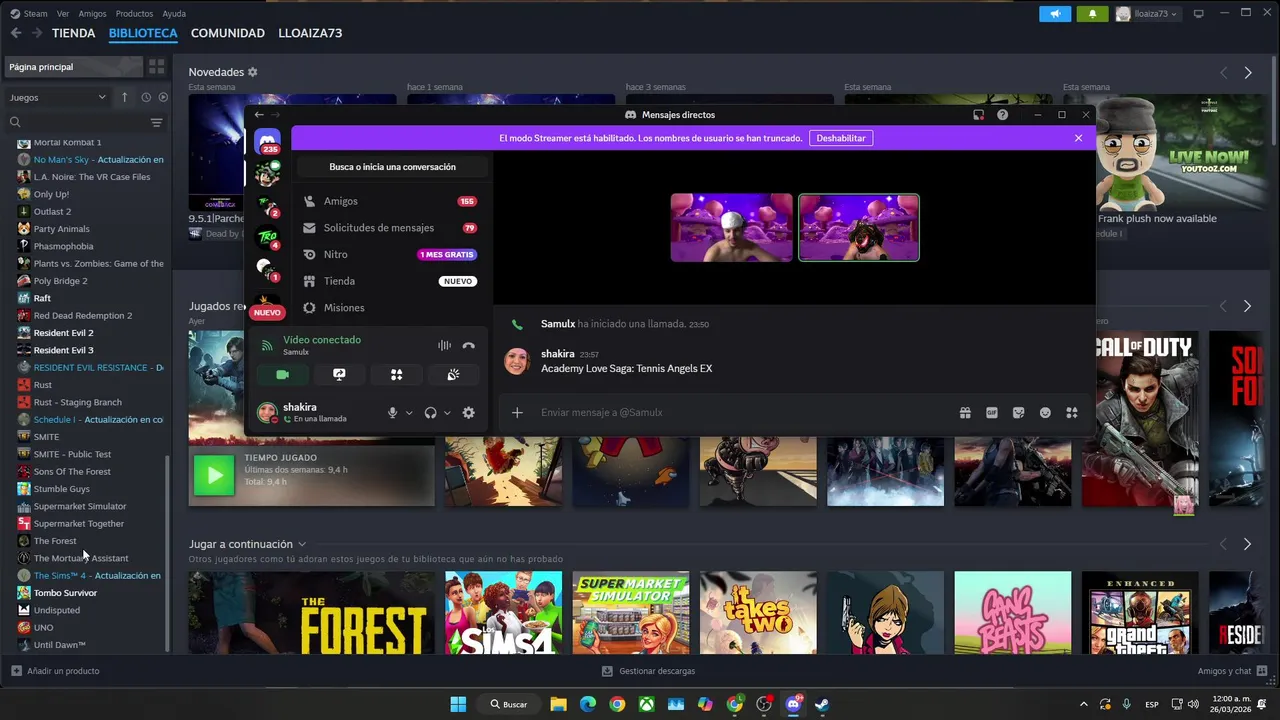Go back in Steam navigation
The width and height of the screenshot is (1280, 720).
(x=16, y=33)
